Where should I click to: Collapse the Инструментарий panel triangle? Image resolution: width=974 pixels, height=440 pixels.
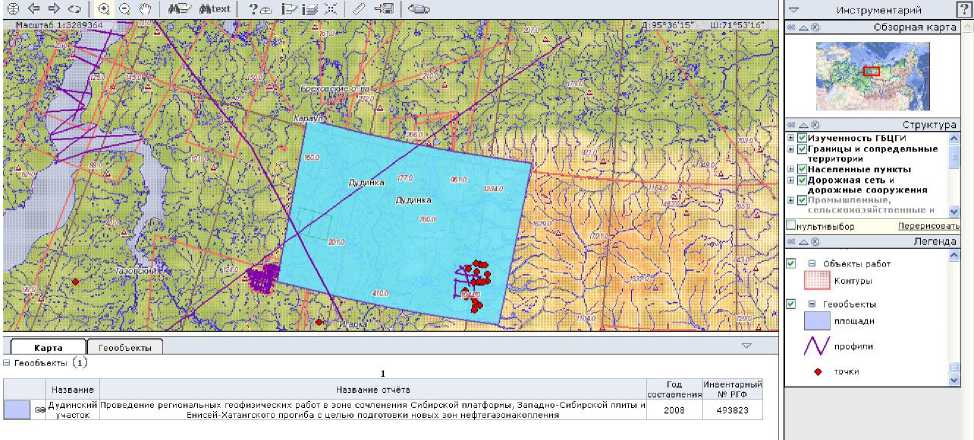(793, 10)
